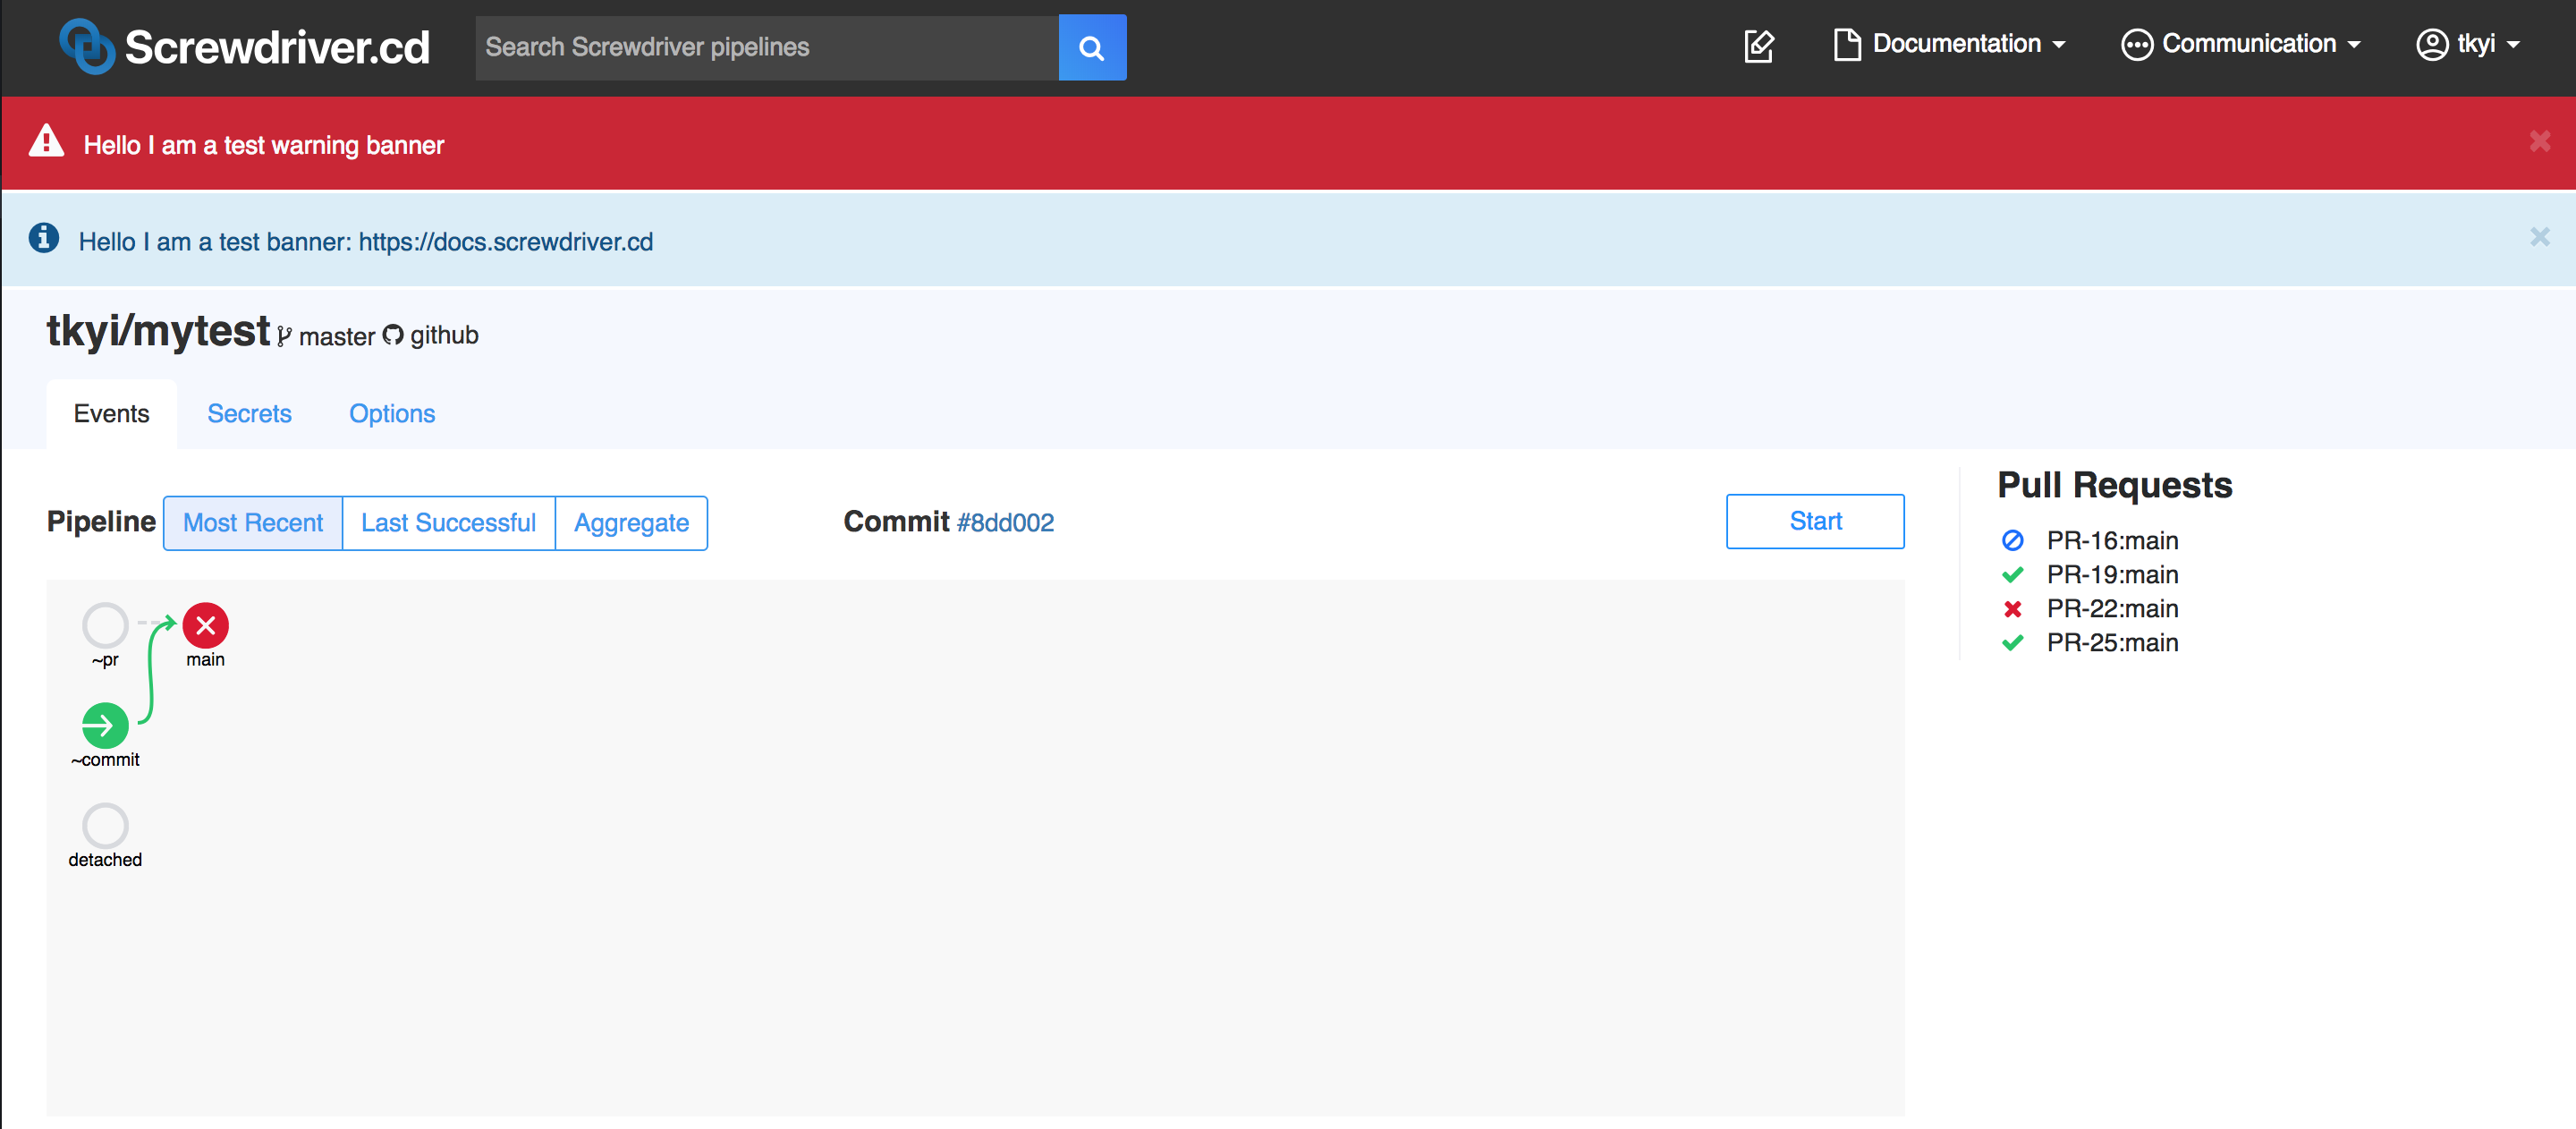Click the Screwdriver.cd title text
The image size is (2576, 1129).
277,47
